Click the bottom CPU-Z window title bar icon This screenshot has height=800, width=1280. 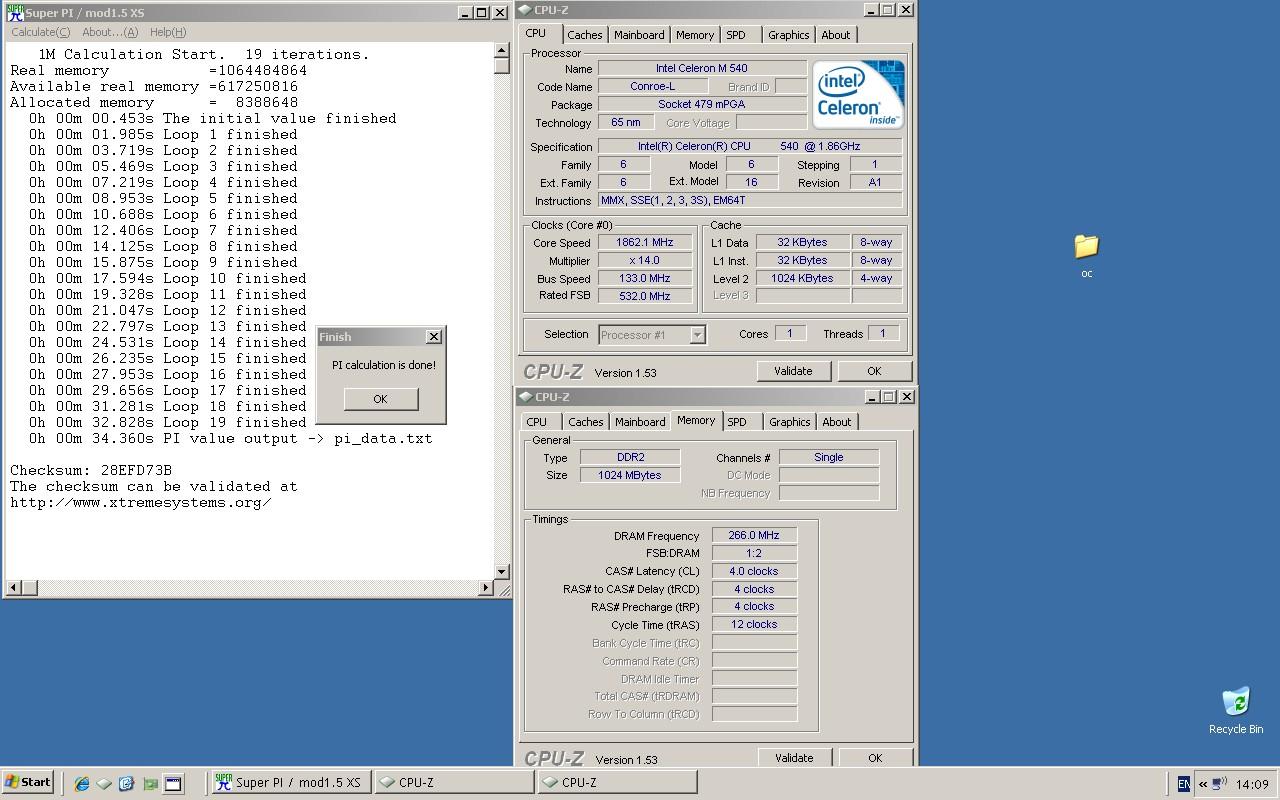[x=526, y=397]
